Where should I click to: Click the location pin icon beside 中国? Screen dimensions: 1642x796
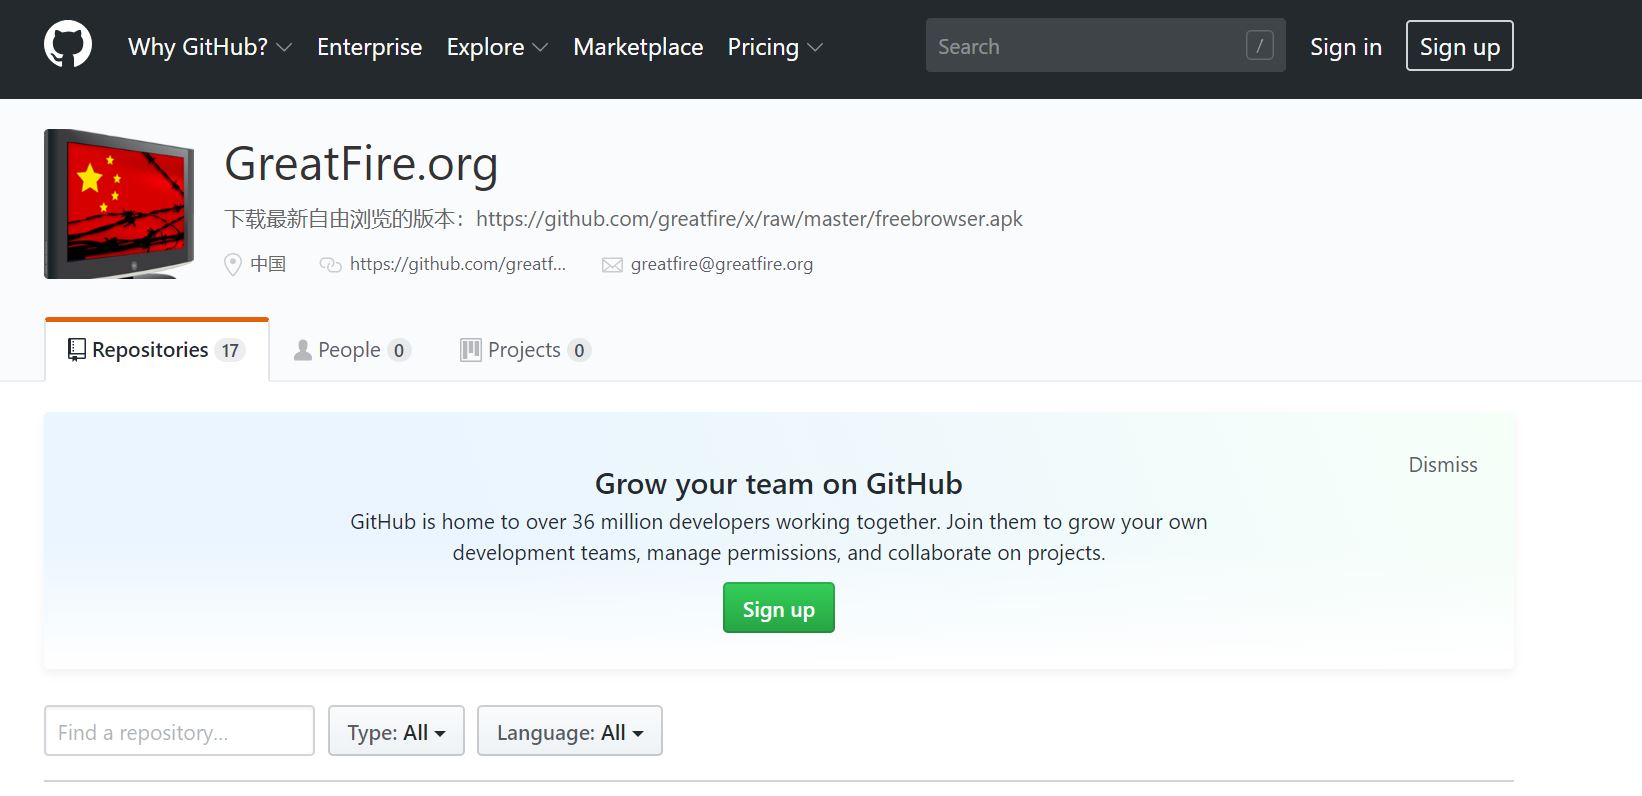click(x=233, y=264)
